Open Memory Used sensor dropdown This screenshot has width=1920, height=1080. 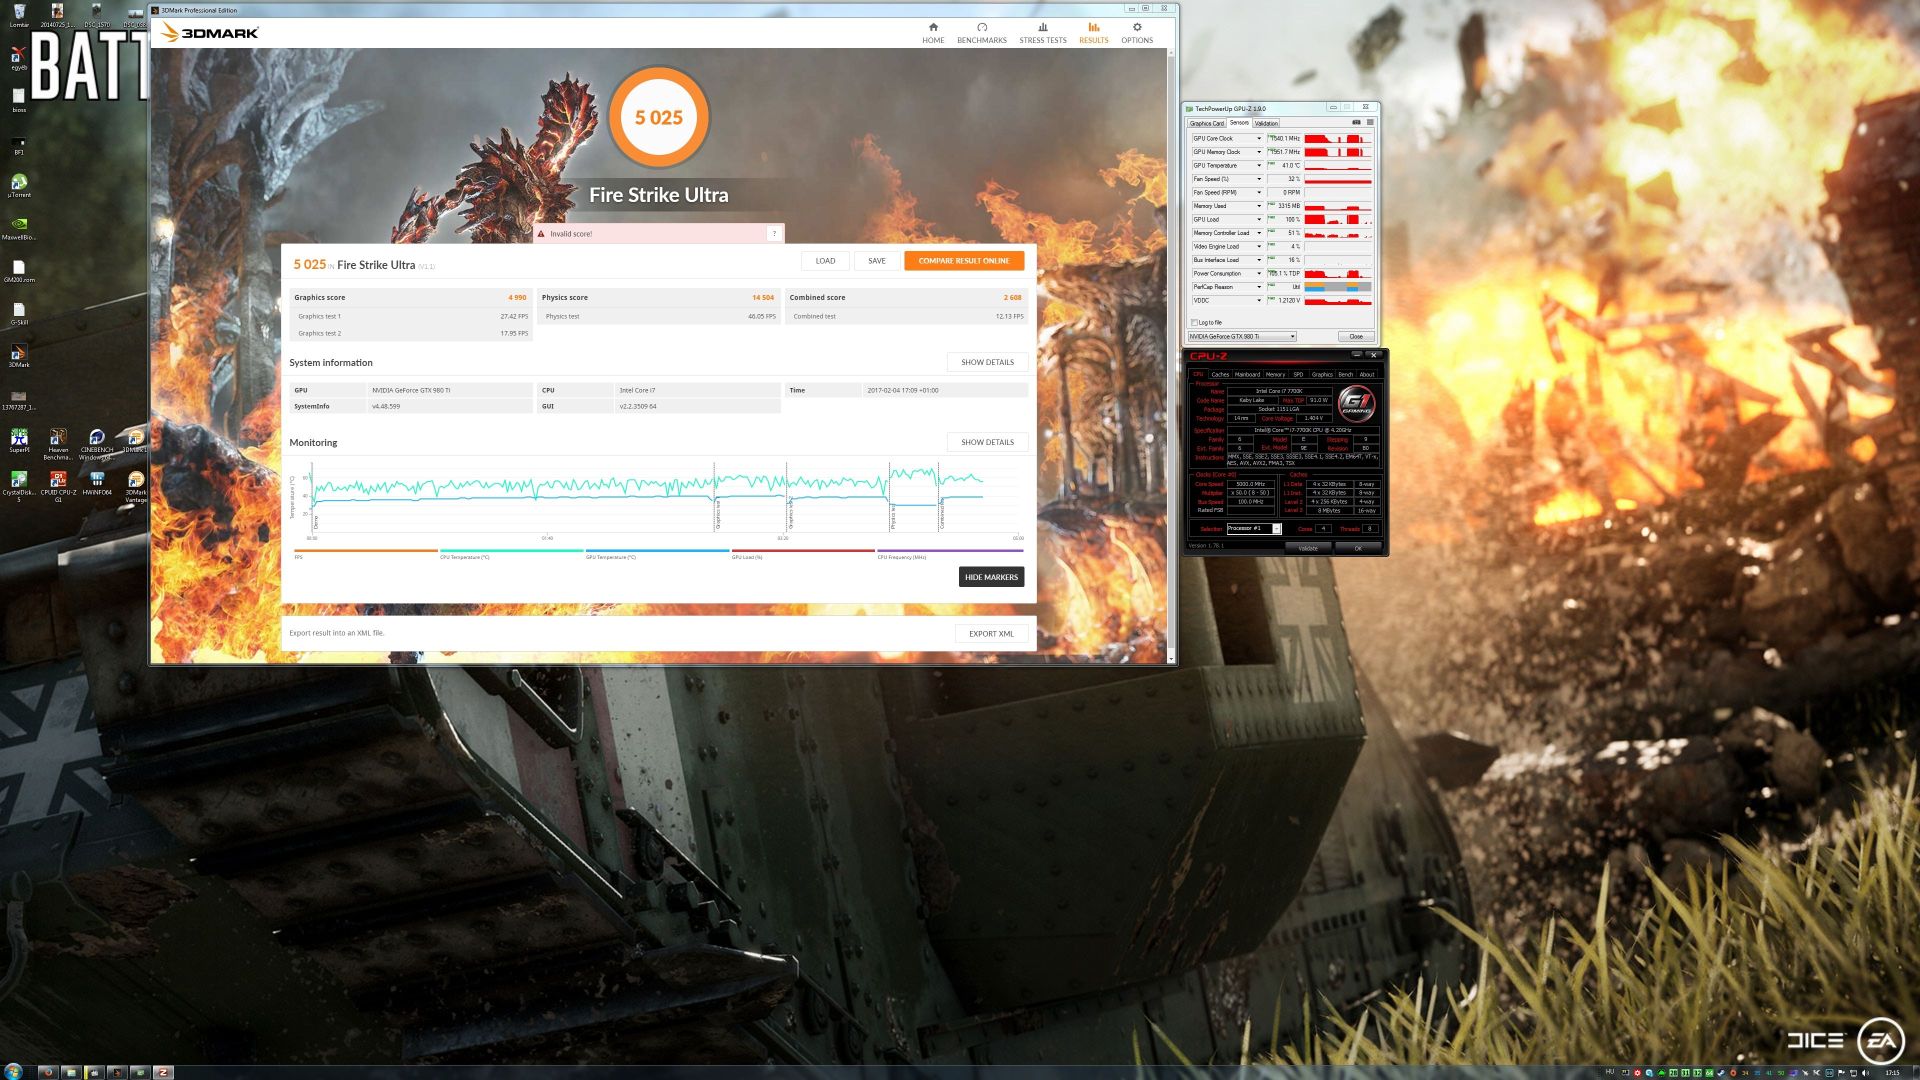(x=1259, y=206)
